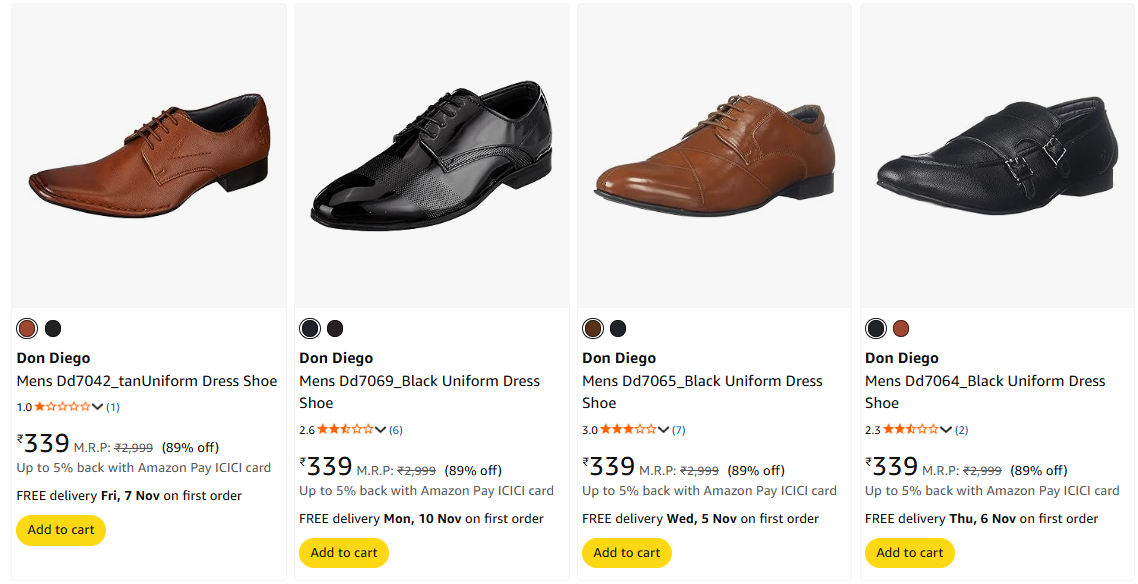Screen dimensions: 1138x584
Task: Pick black color swatch for Dd7065 shoe
Action: click(x=618, y=328)
